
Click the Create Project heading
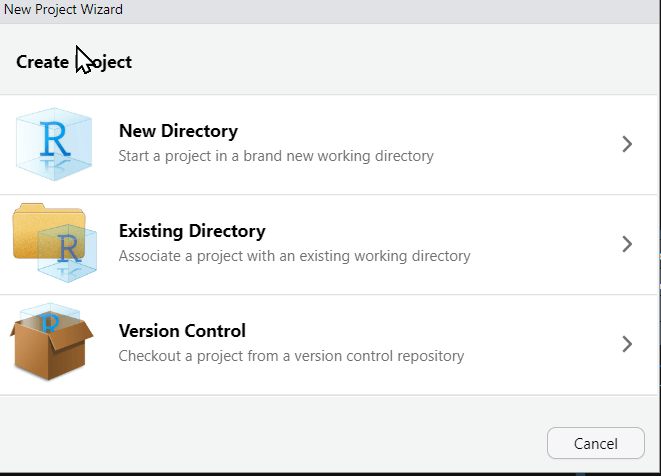74,62
